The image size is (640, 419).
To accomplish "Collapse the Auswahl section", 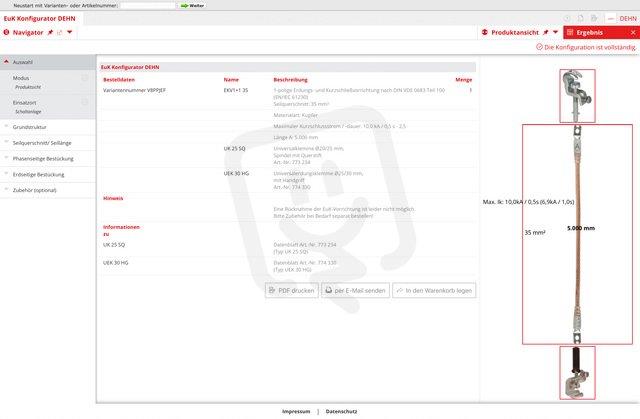I will pyautogui.click(x=47, y=62).
